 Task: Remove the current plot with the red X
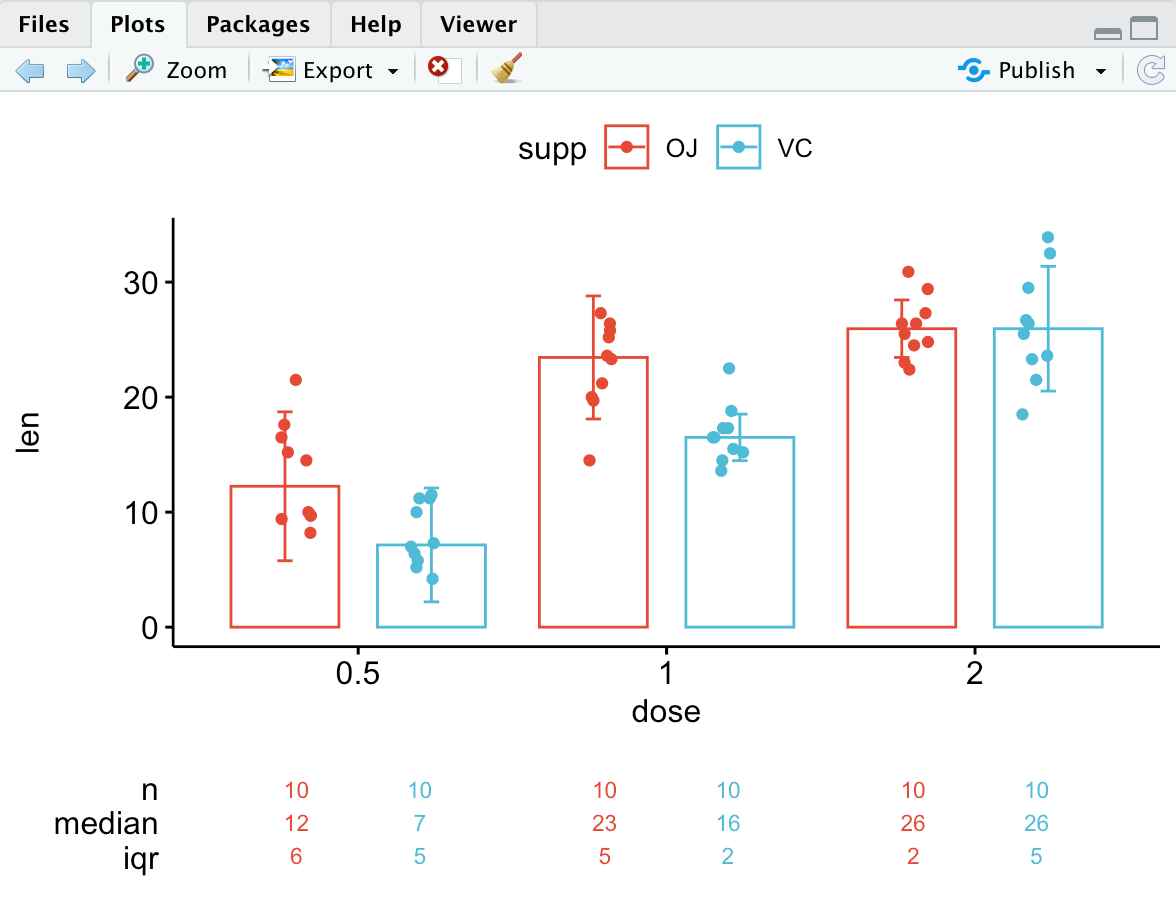point(438,68)
